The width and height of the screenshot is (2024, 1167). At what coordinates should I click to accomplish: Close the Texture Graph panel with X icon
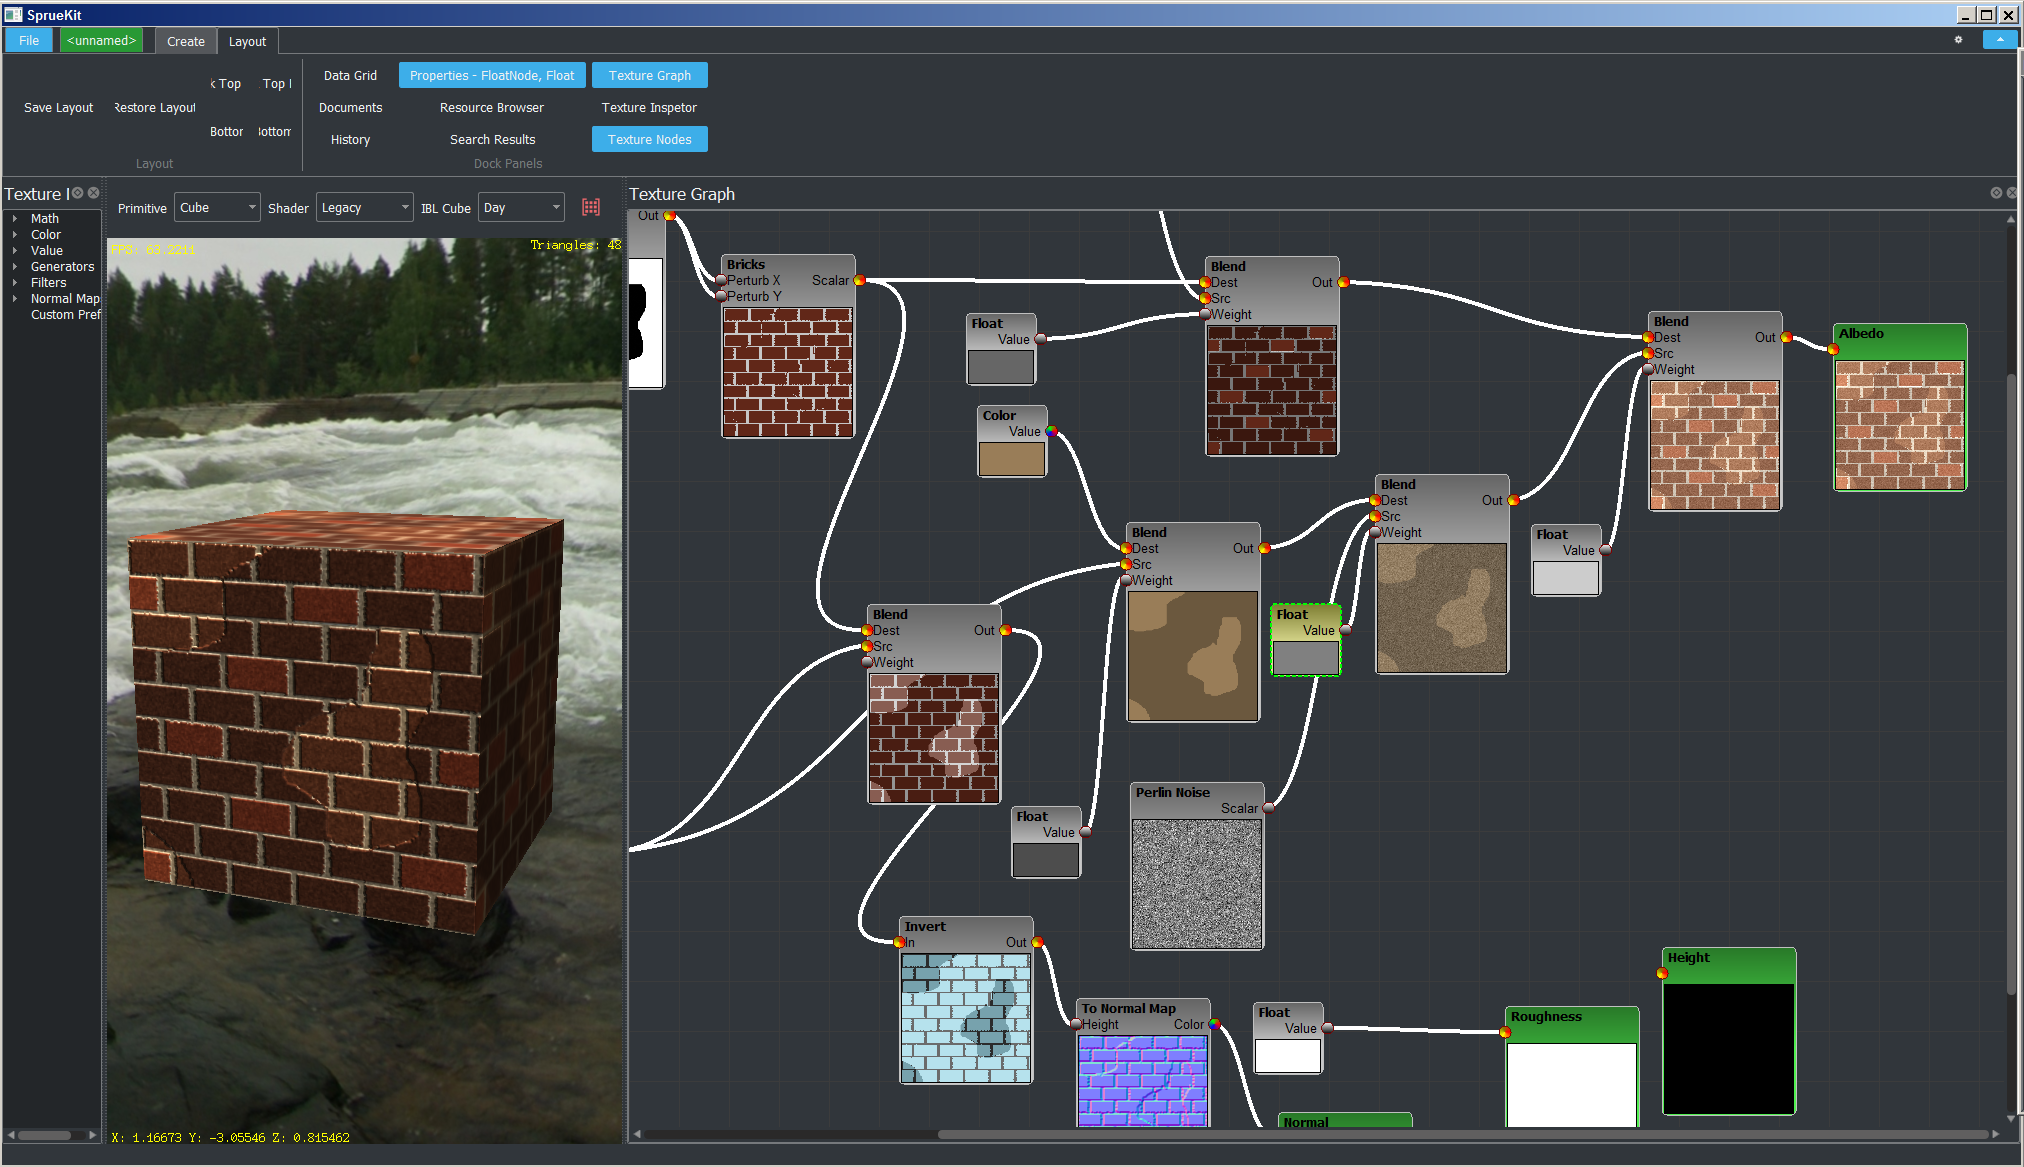pos(2012,193)
